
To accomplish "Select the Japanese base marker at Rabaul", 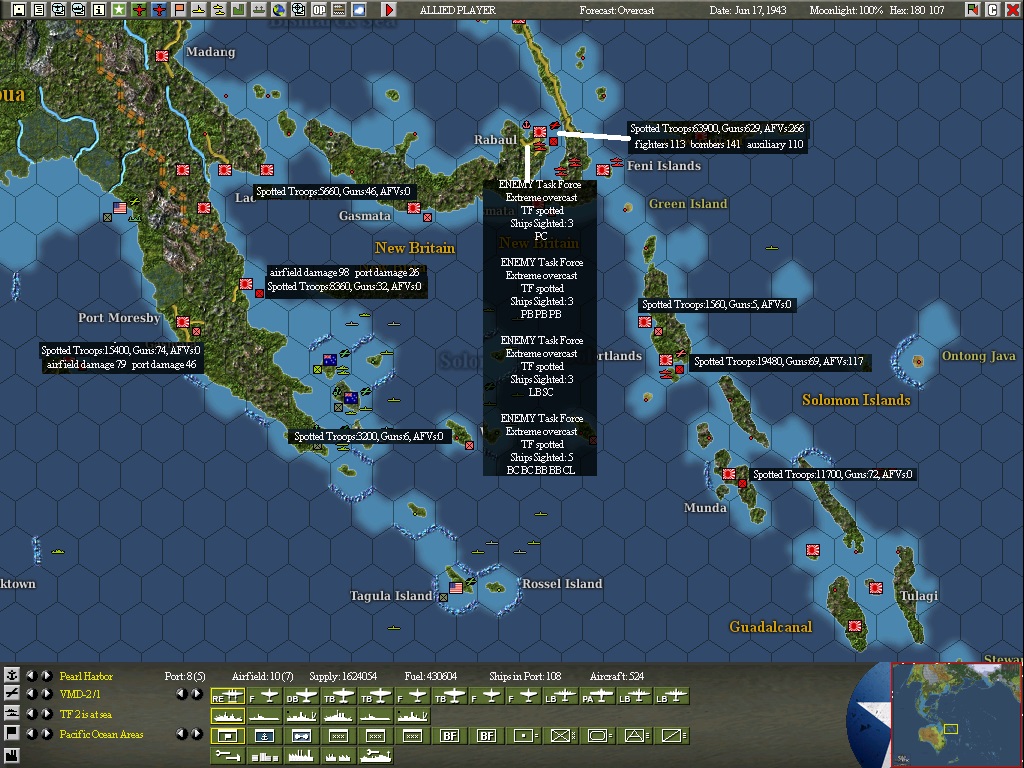I will (539, 132).
